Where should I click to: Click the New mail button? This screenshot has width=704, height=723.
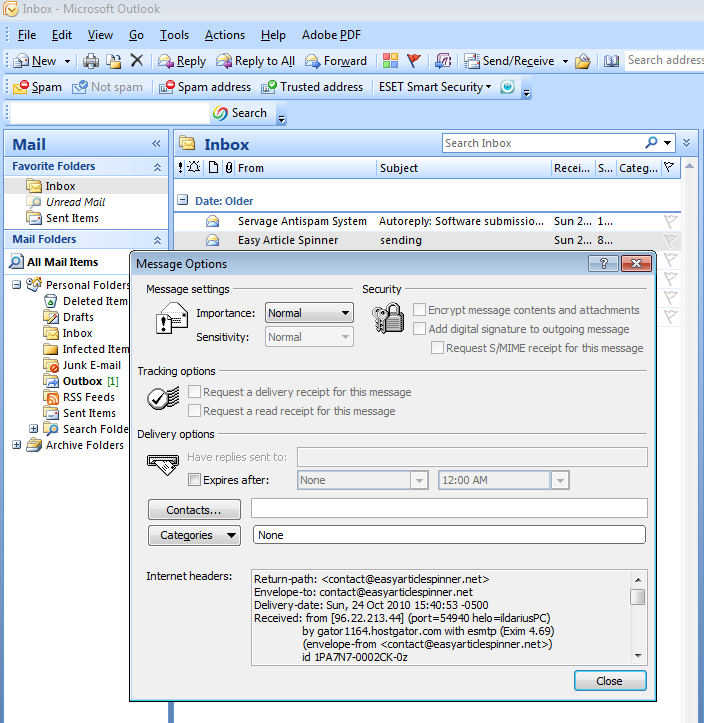[35, 61]
